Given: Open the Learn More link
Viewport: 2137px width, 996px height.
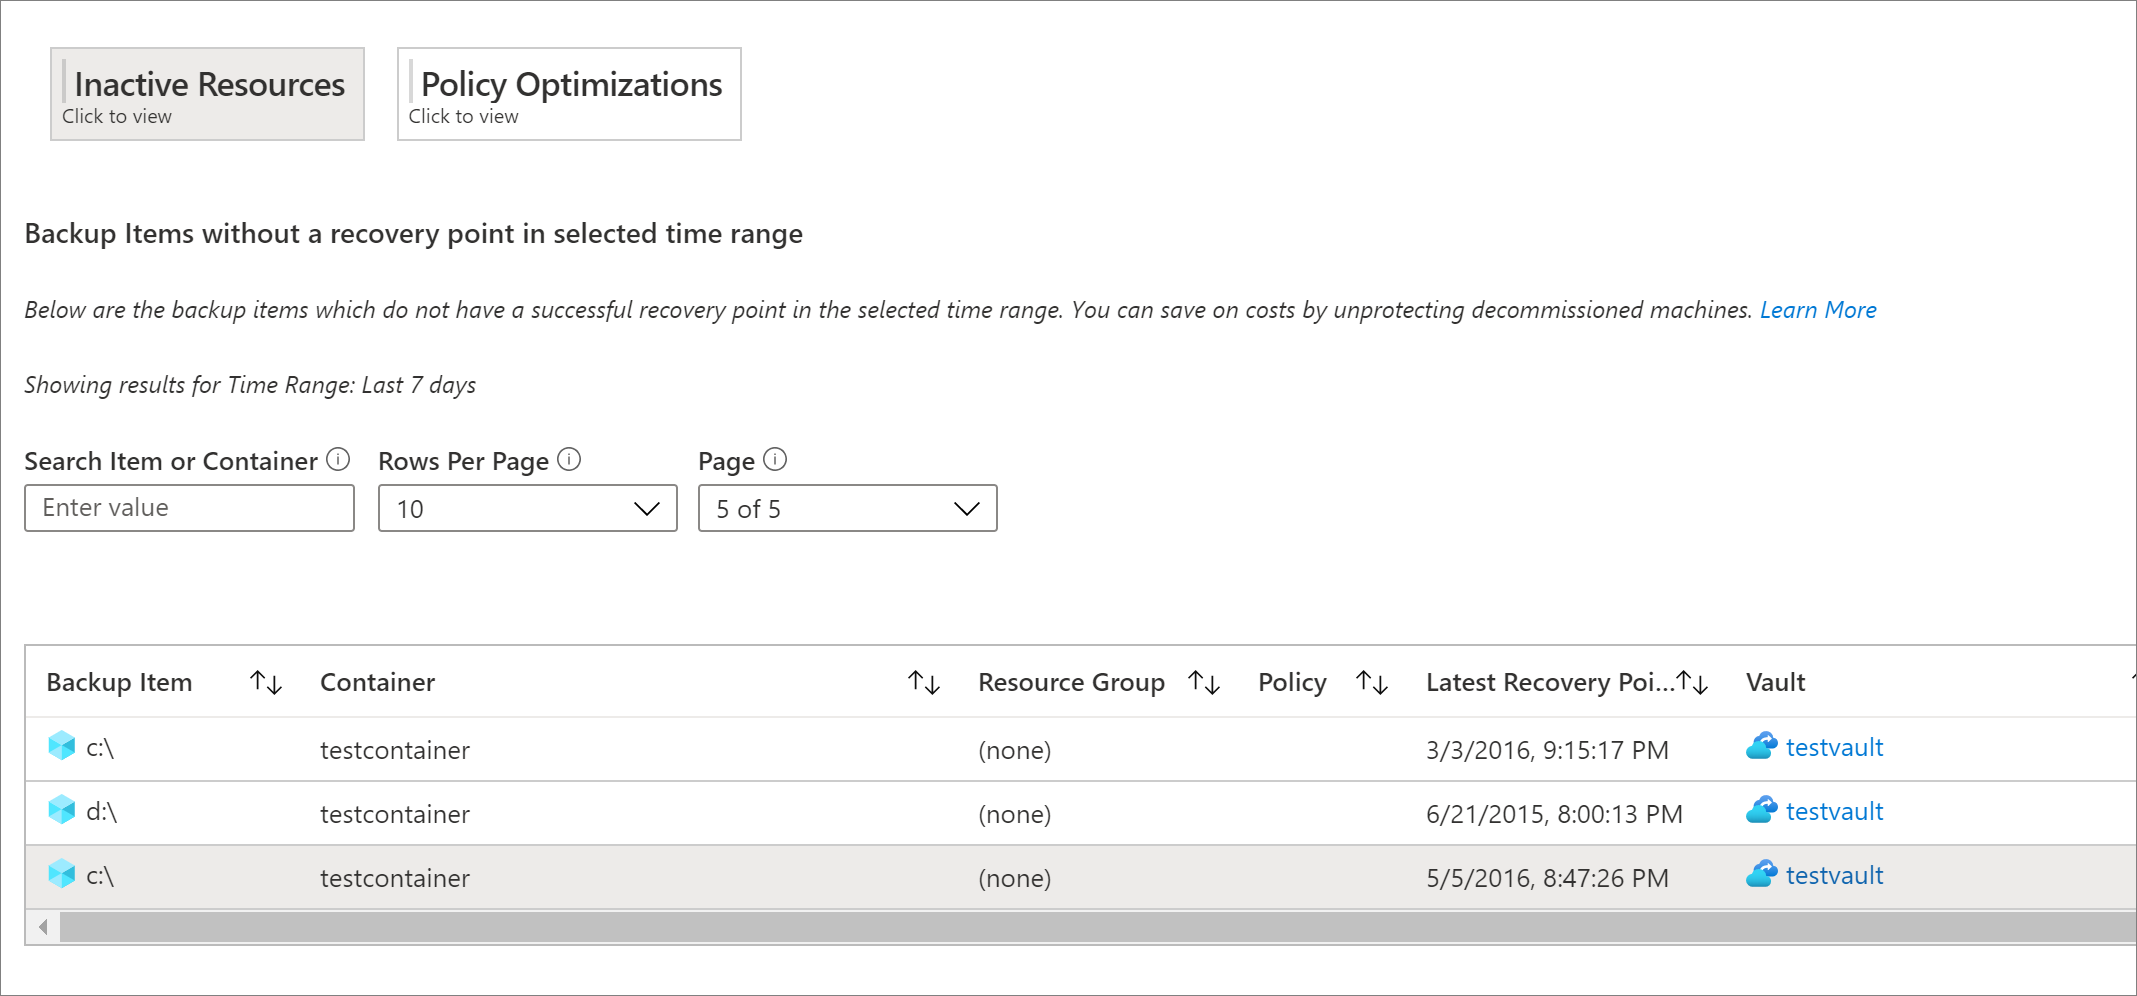Looking at the screenshot, I should click(1818, 310).
